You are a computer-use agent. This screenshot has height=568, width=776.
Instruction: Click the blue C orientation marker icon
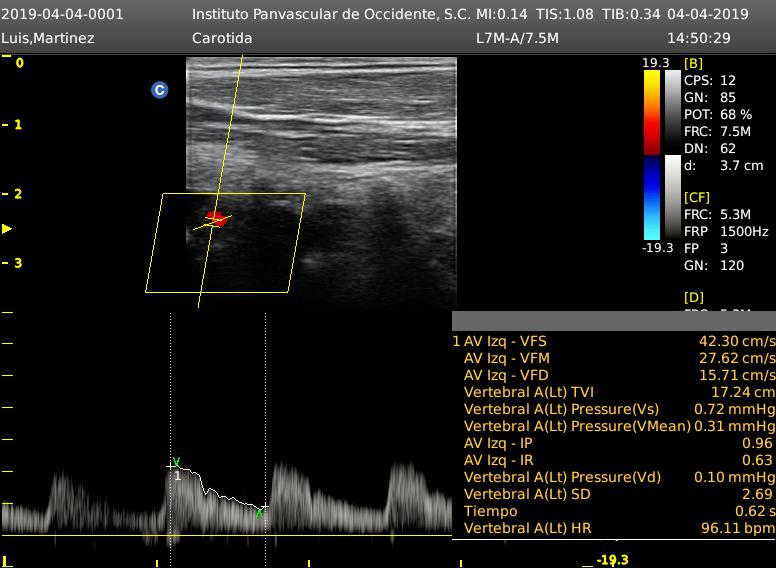point(159,90)
